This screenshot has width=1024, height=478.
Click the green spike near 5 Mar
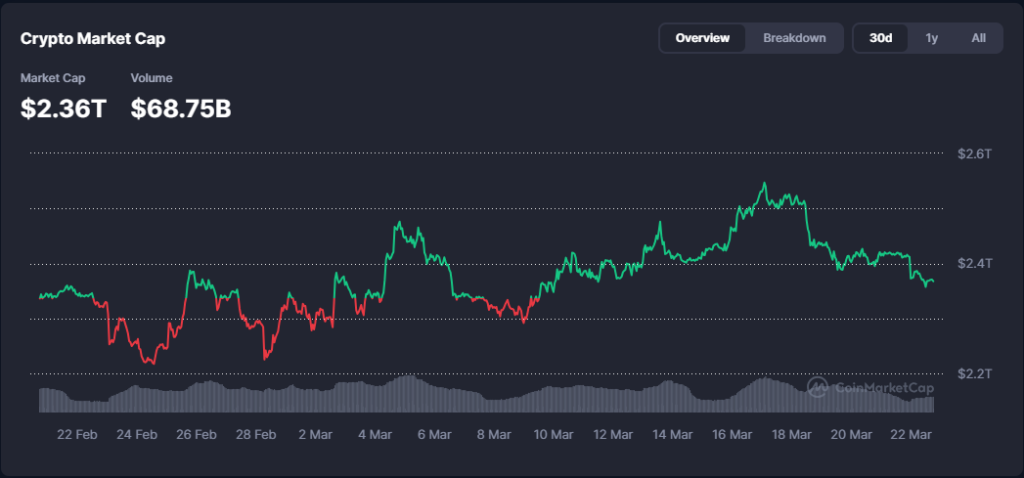(398, 224)
